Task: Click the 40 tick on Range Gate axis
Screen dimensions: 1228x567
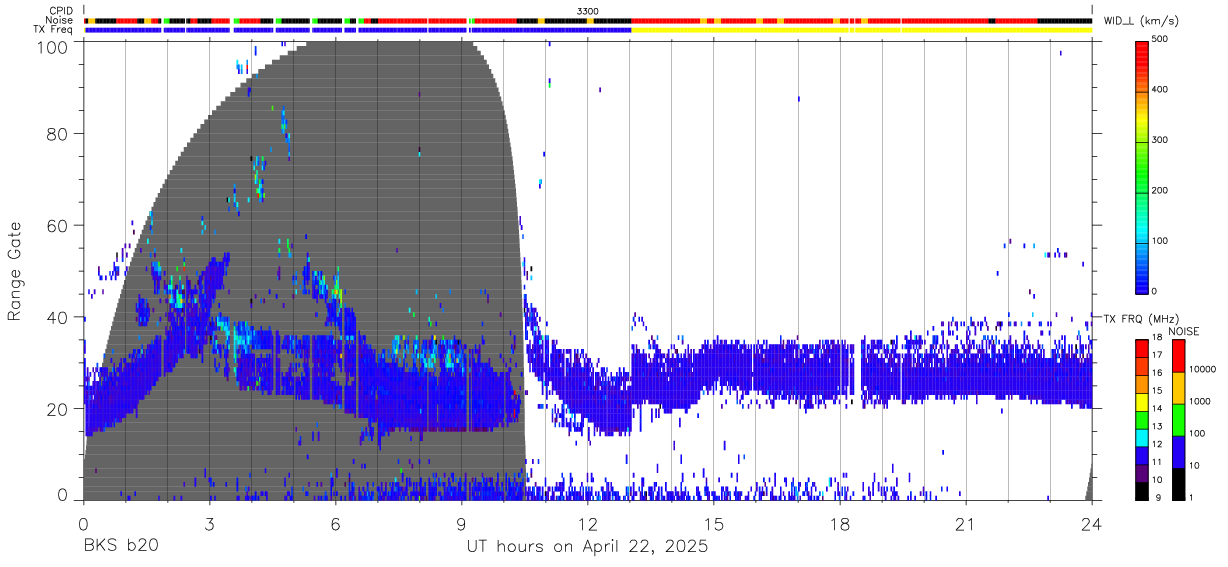Action: coord(59,317)
